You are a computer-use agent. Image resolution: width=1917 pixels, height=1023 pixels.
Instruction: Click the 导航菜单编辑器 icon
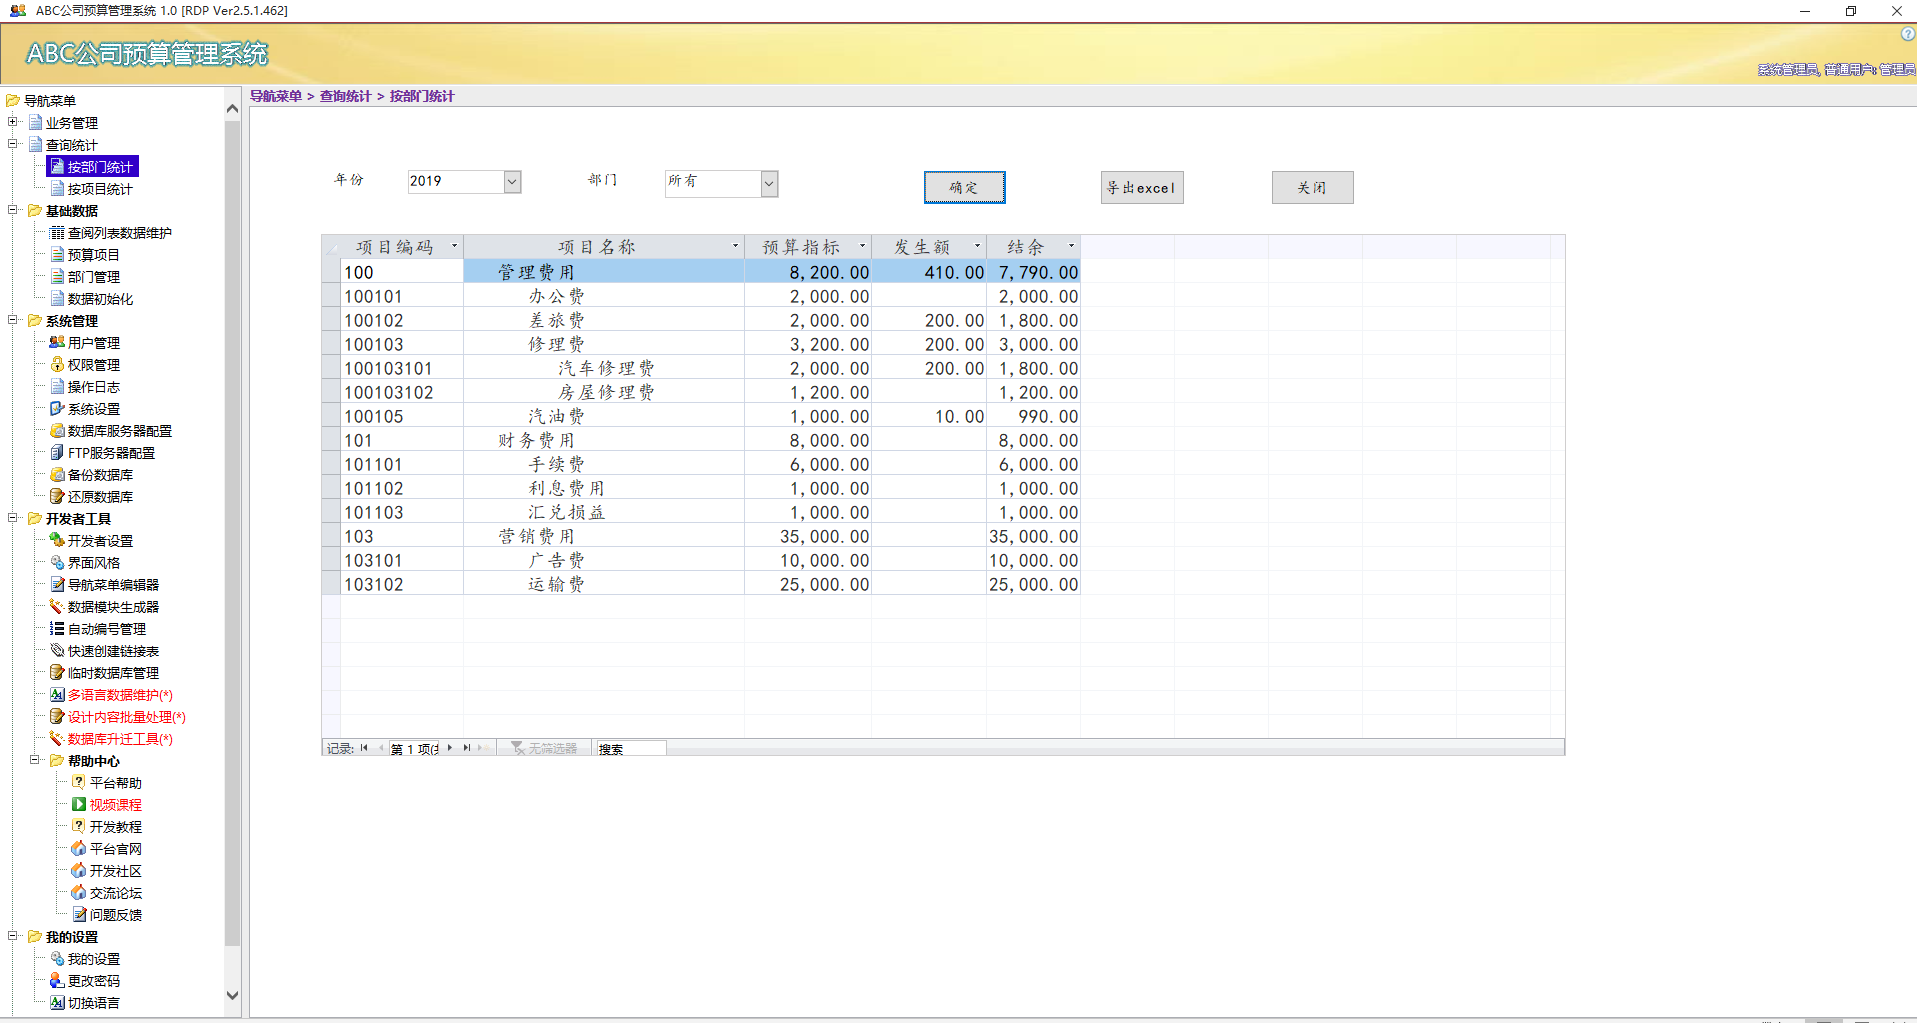[57, 585]
